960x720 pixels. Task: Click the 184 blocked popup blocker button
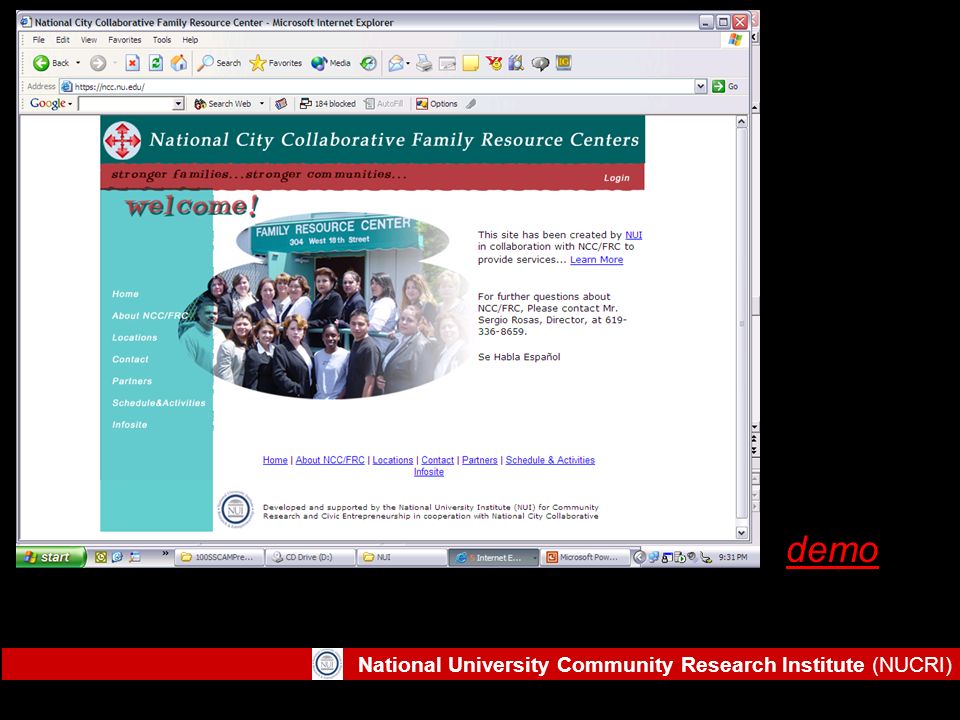click(328, 104)
